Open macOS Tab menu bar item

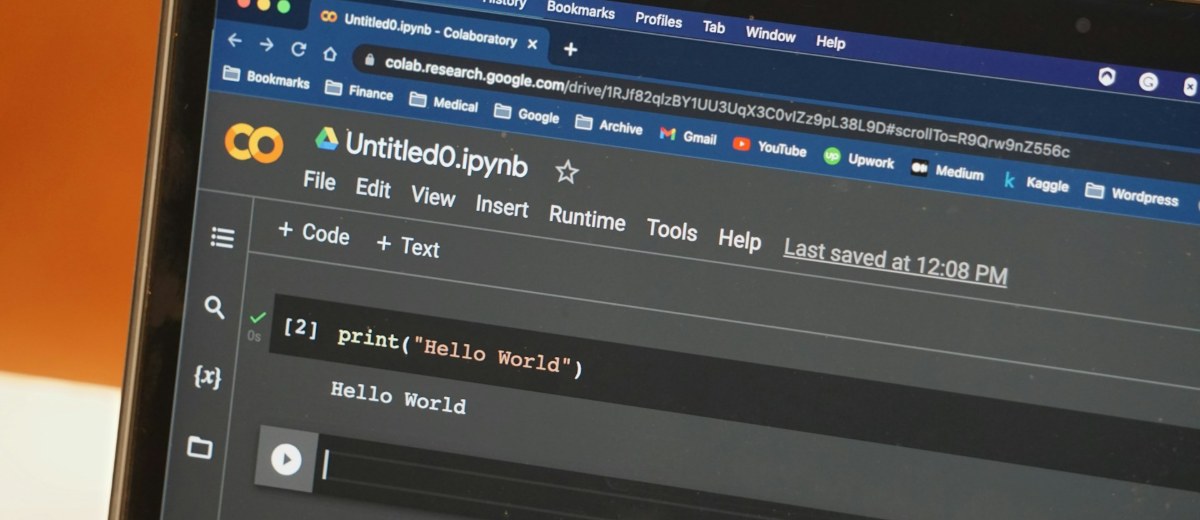714,27
